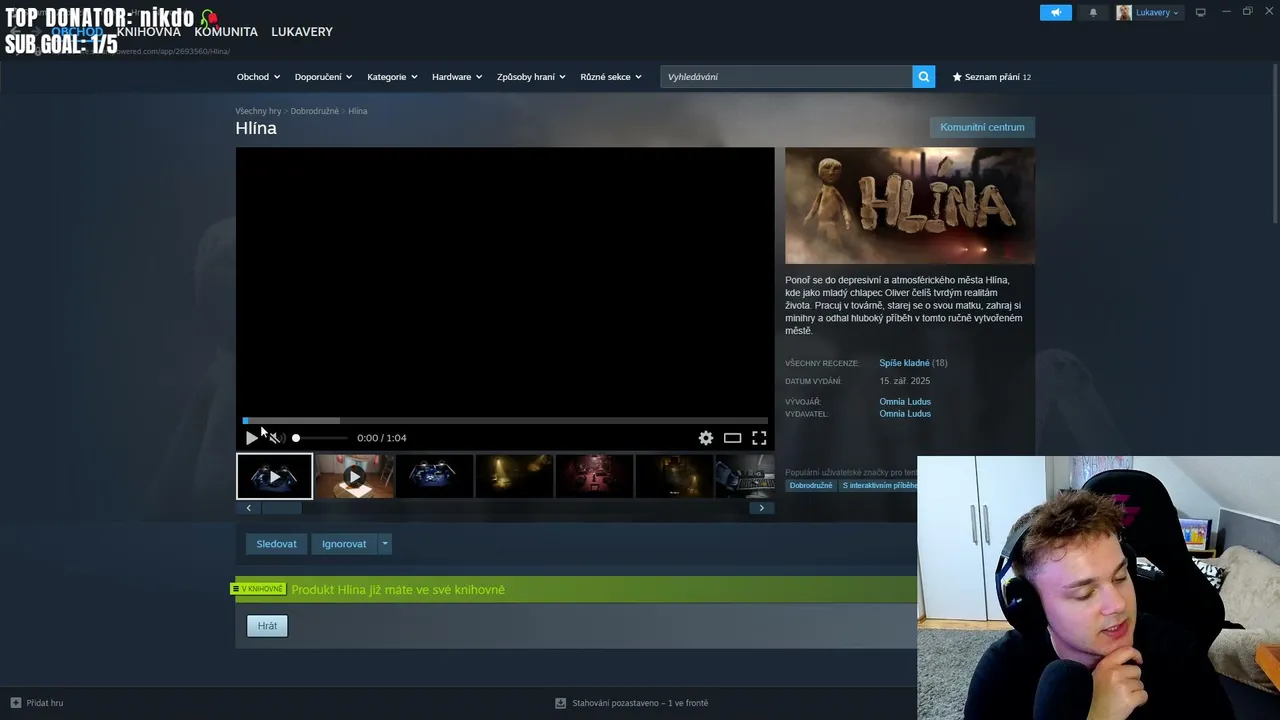
Task: Expand the Ignorovat options arrow
Action: click(385, 544)
